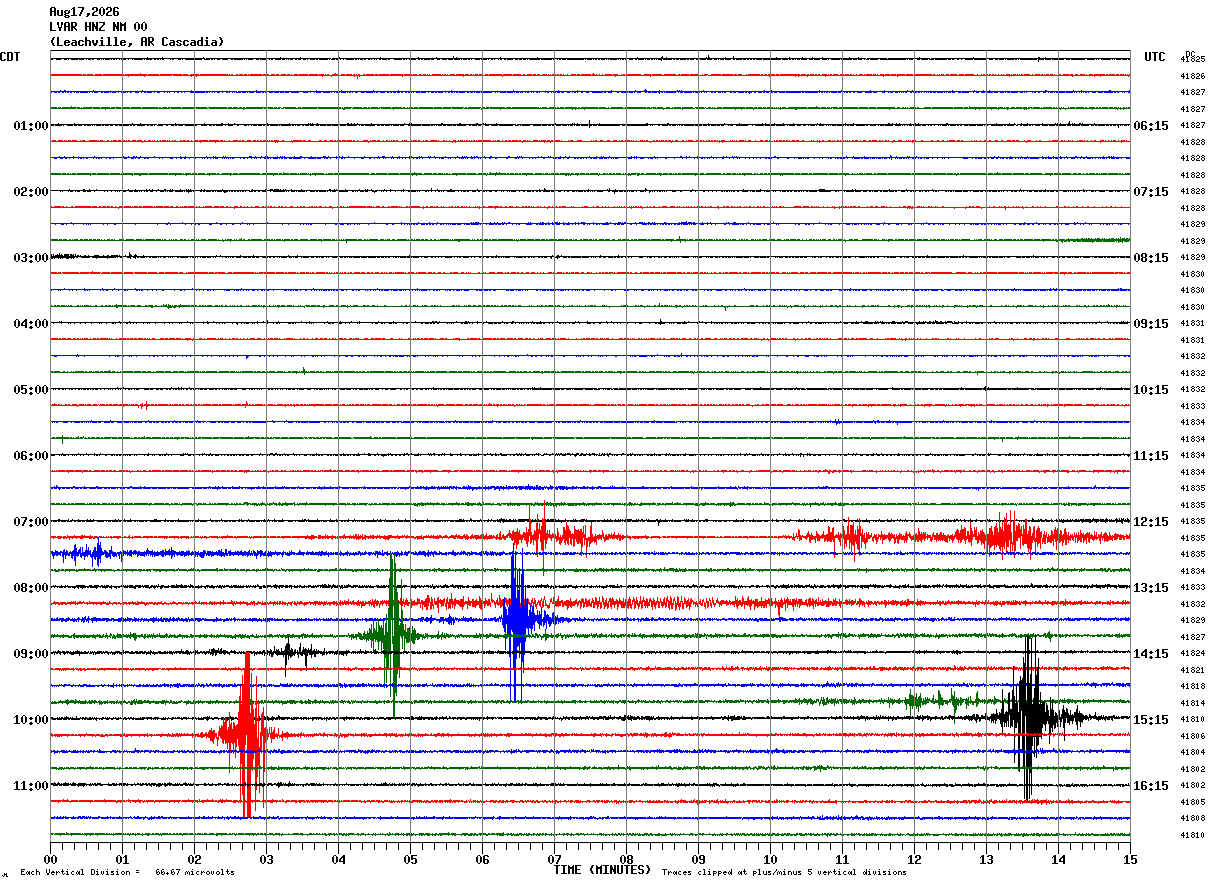Viewport: 1210px width, 886px height.
Task: Click minute tick label 02 on bottom axis
Action: coord(194,860)
